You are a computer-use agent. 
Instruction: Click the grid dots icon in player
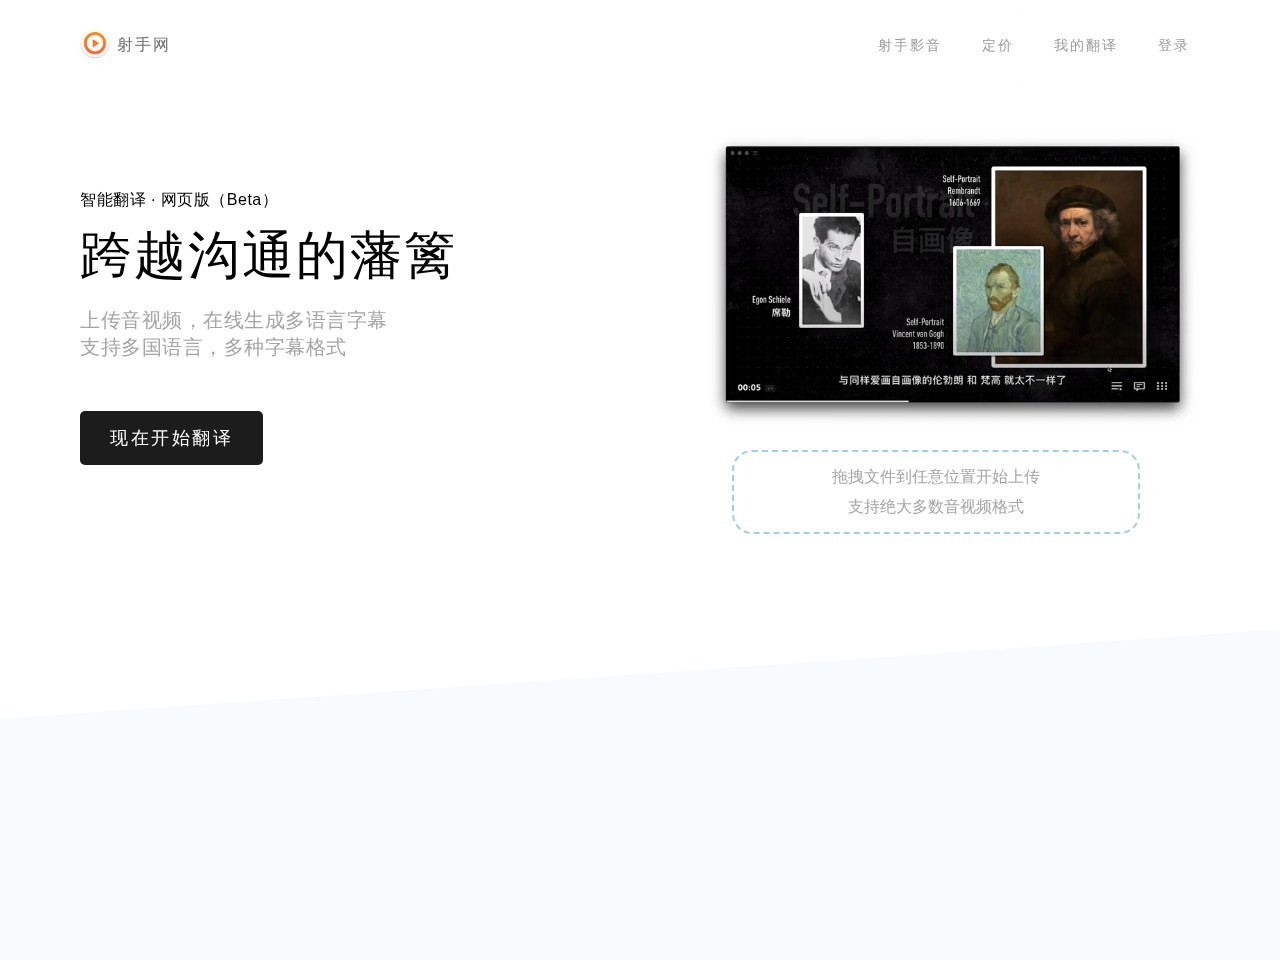point(1162,386)
